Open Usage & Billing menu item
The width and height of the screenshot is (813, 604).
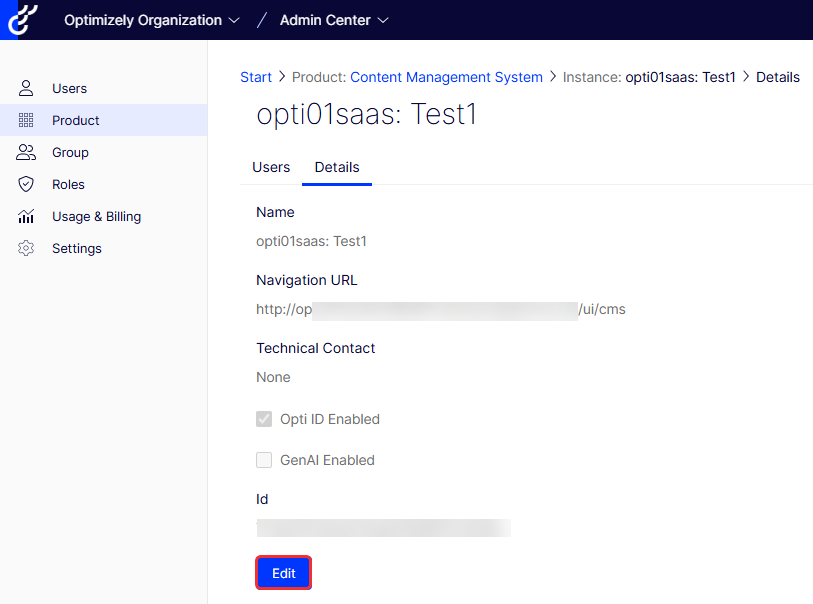96,217
